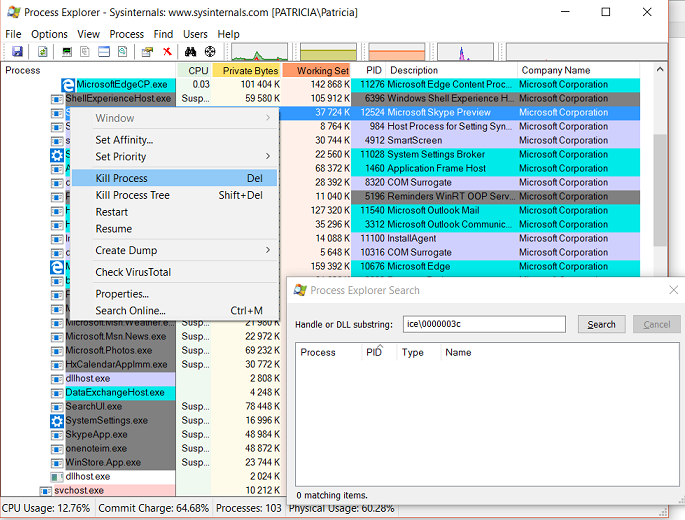Viewport: 685px width, 520px height.
Task: Click the Microsoft.Photos.exe process icon
Action: pos(57,351)
